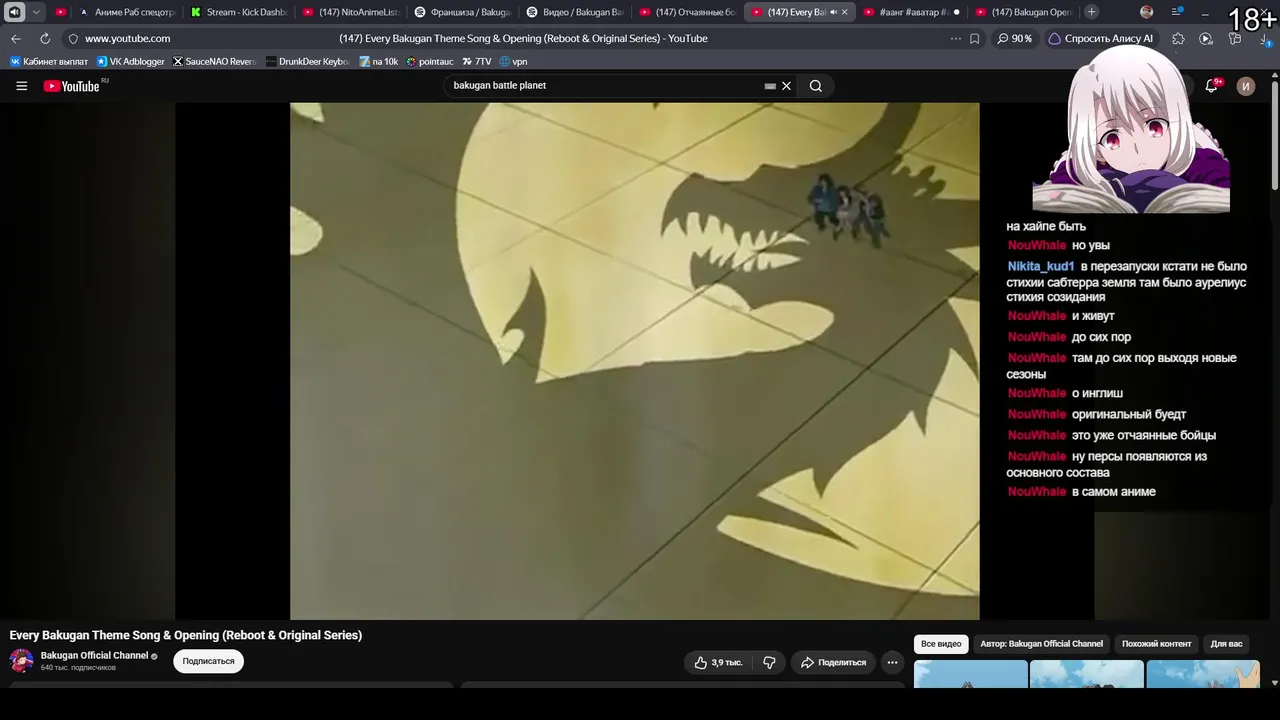Switch to the Франшиза / Bakugan tab
Image resolution: width=1280 pixels, height=720 pixels.
[463, 12]
